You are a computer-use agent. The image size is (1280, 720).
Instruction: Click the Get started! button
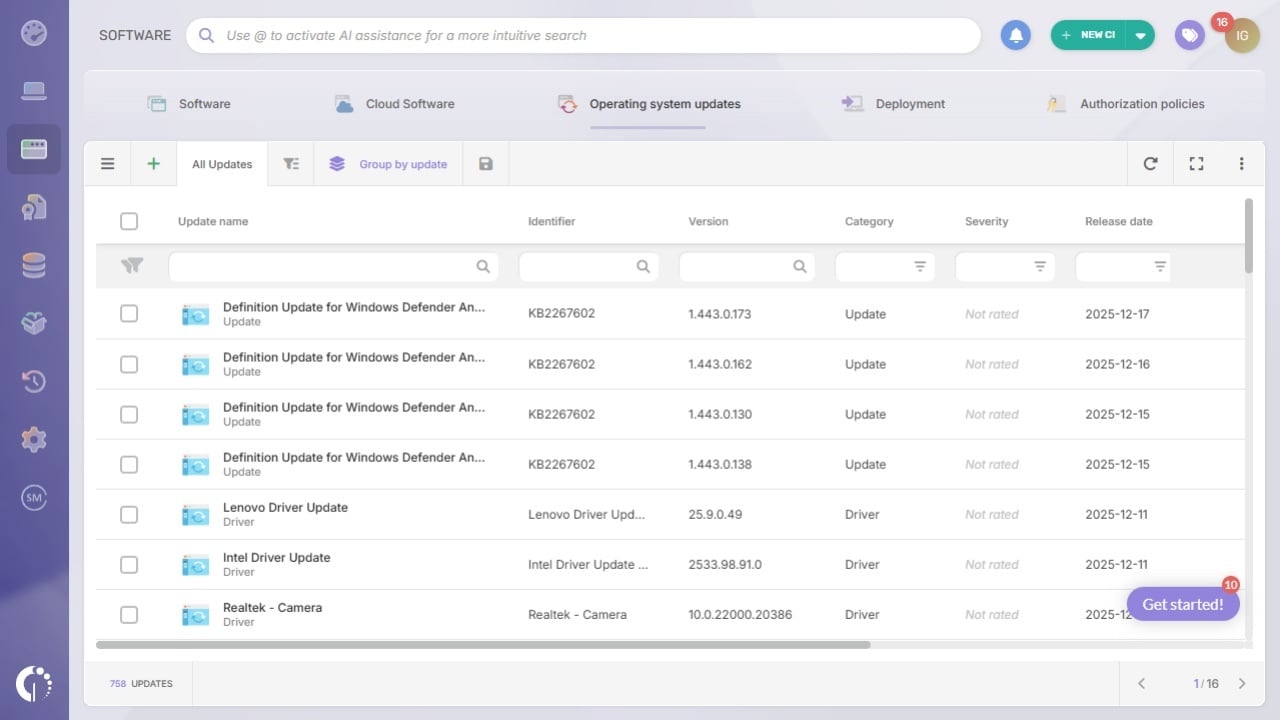click(x=1183, y=604)
